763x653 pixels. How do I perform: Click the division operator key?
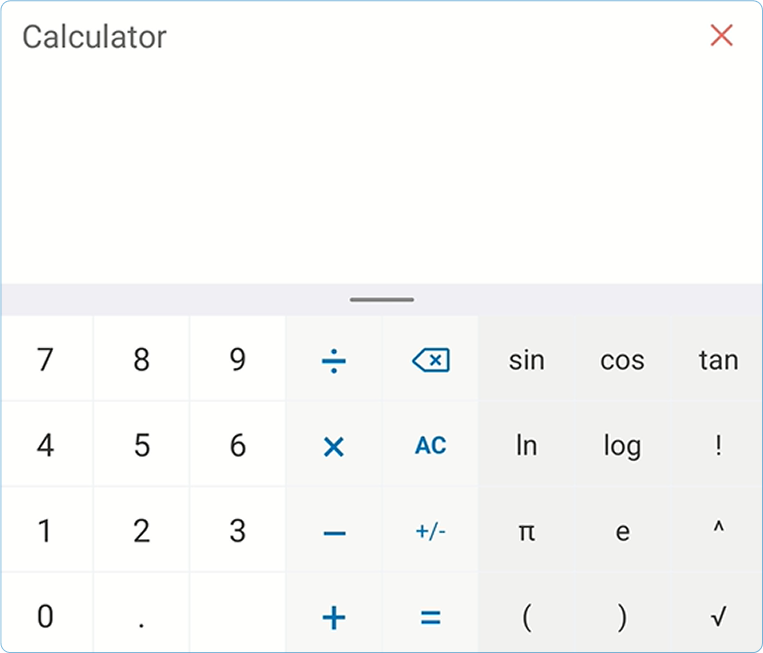click(334, 360)
